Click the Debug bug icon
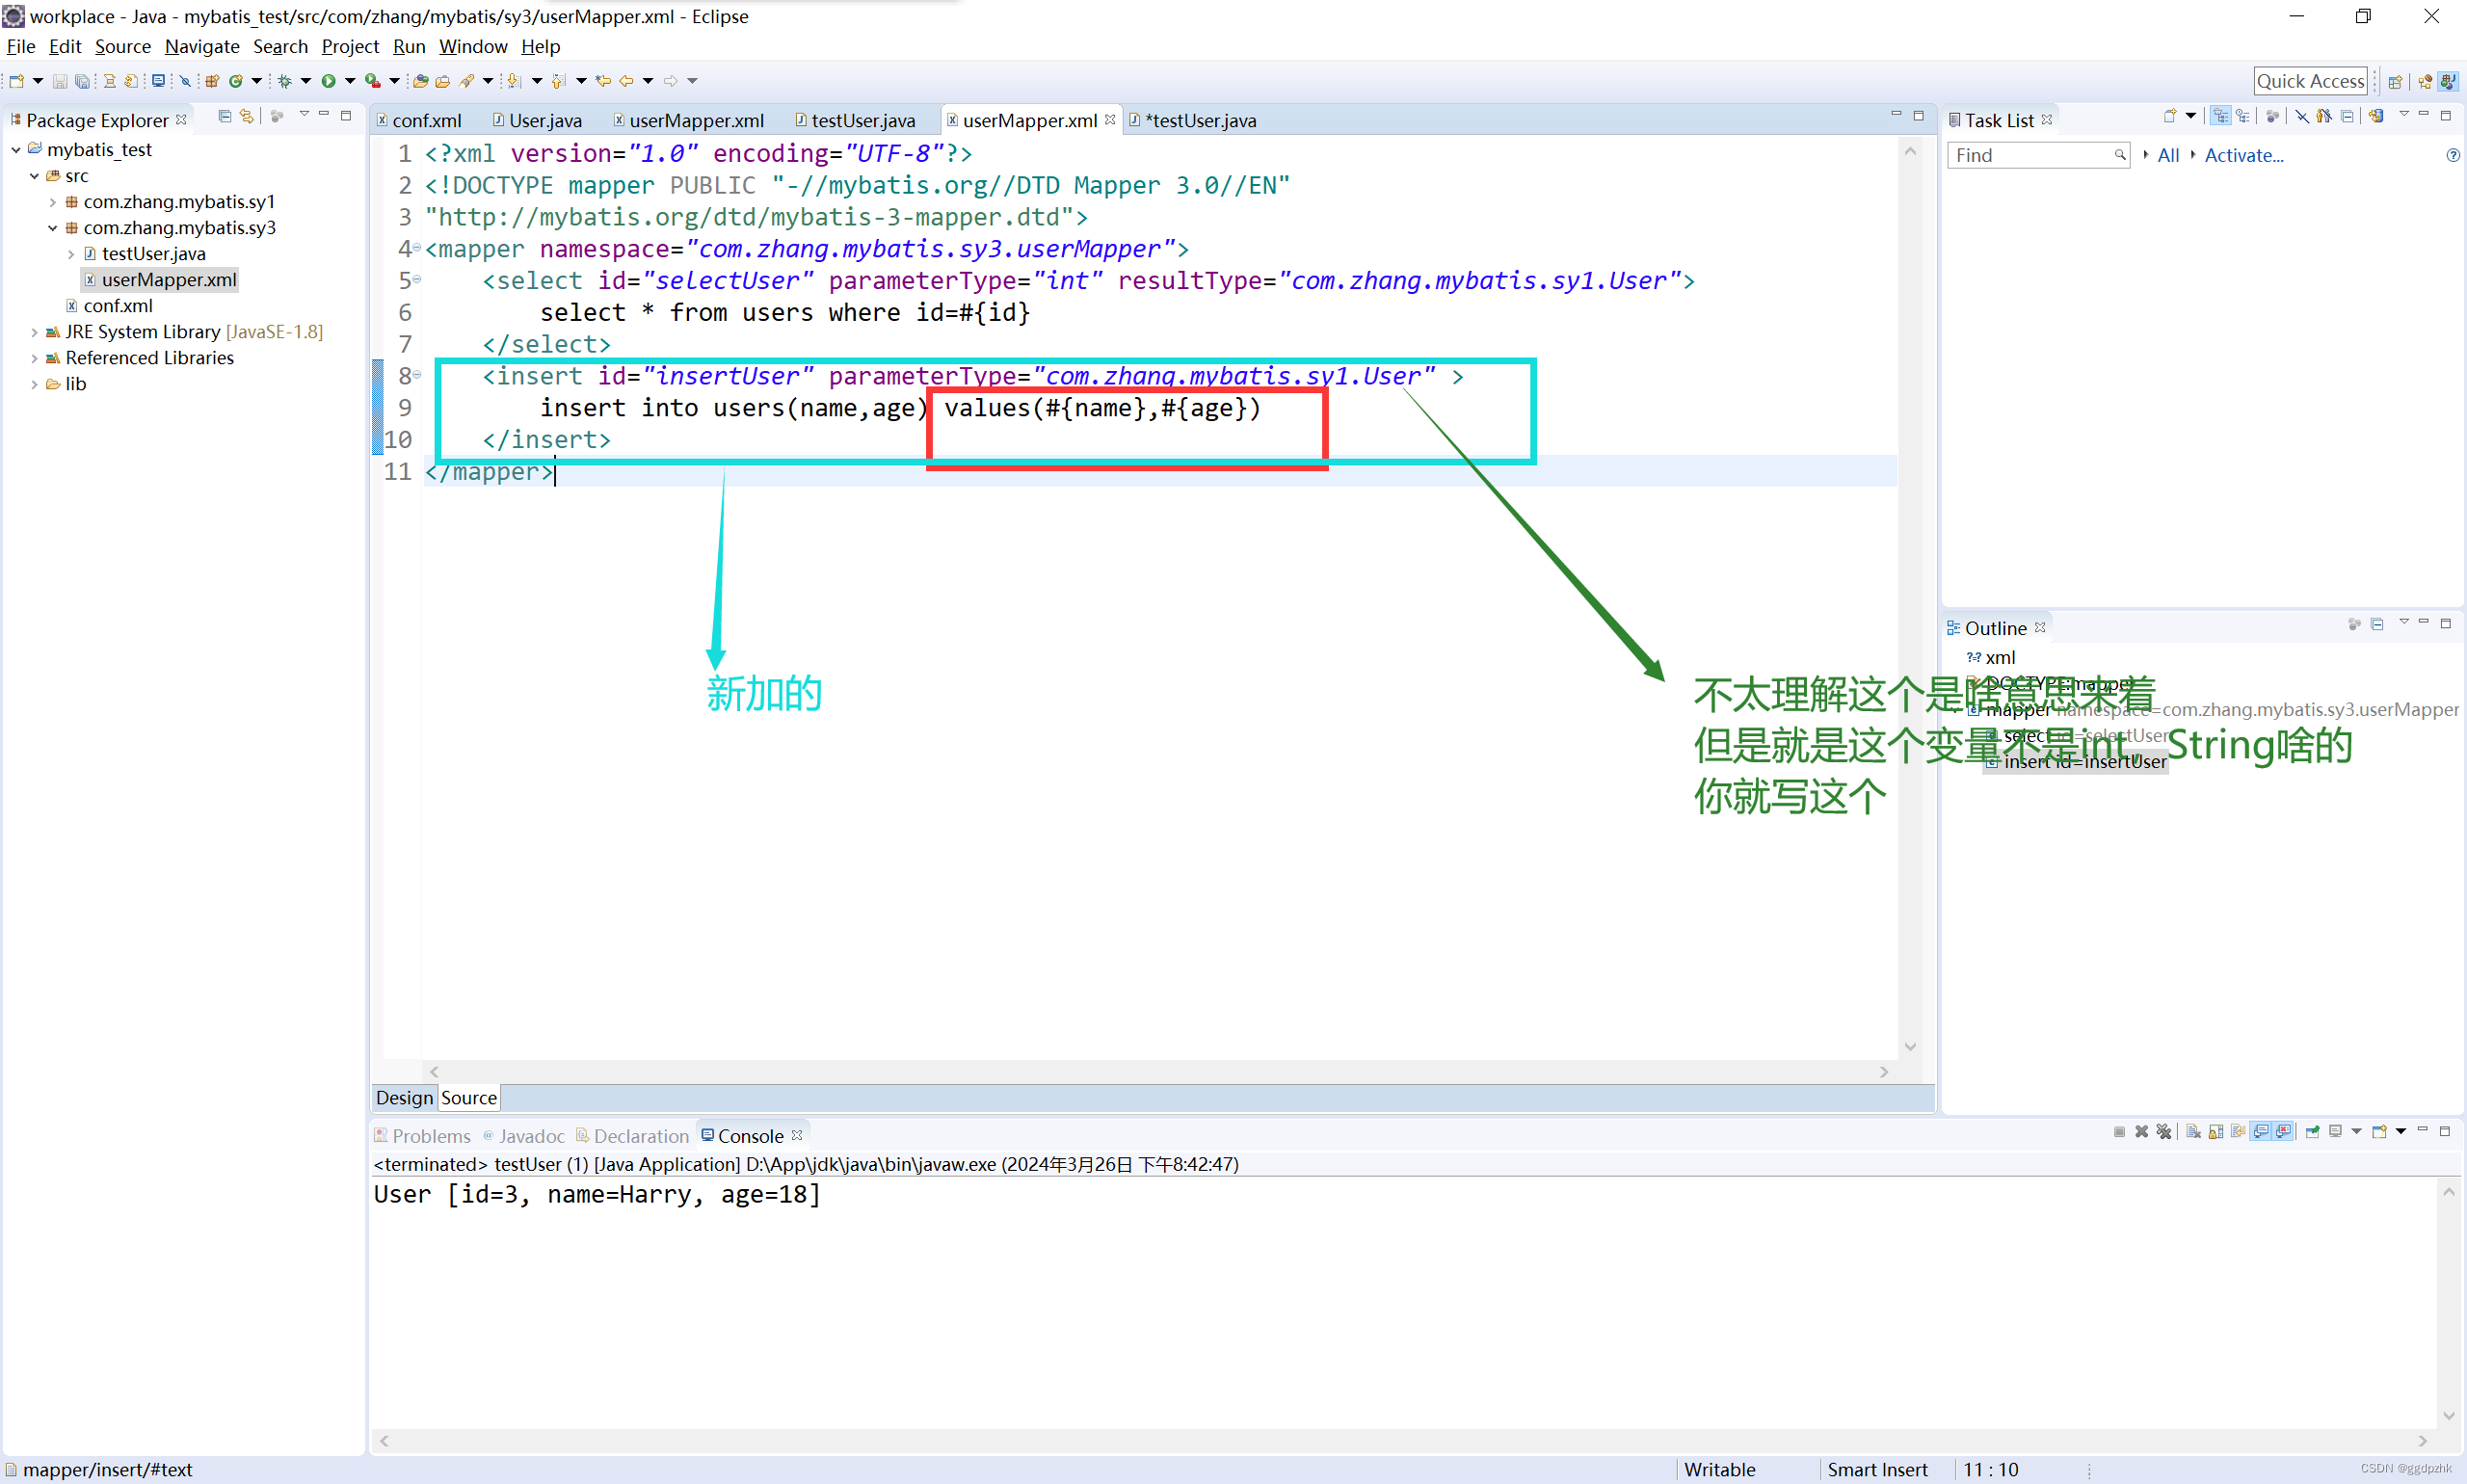This screenshot has height=1484, width=2467. (285, 81)
